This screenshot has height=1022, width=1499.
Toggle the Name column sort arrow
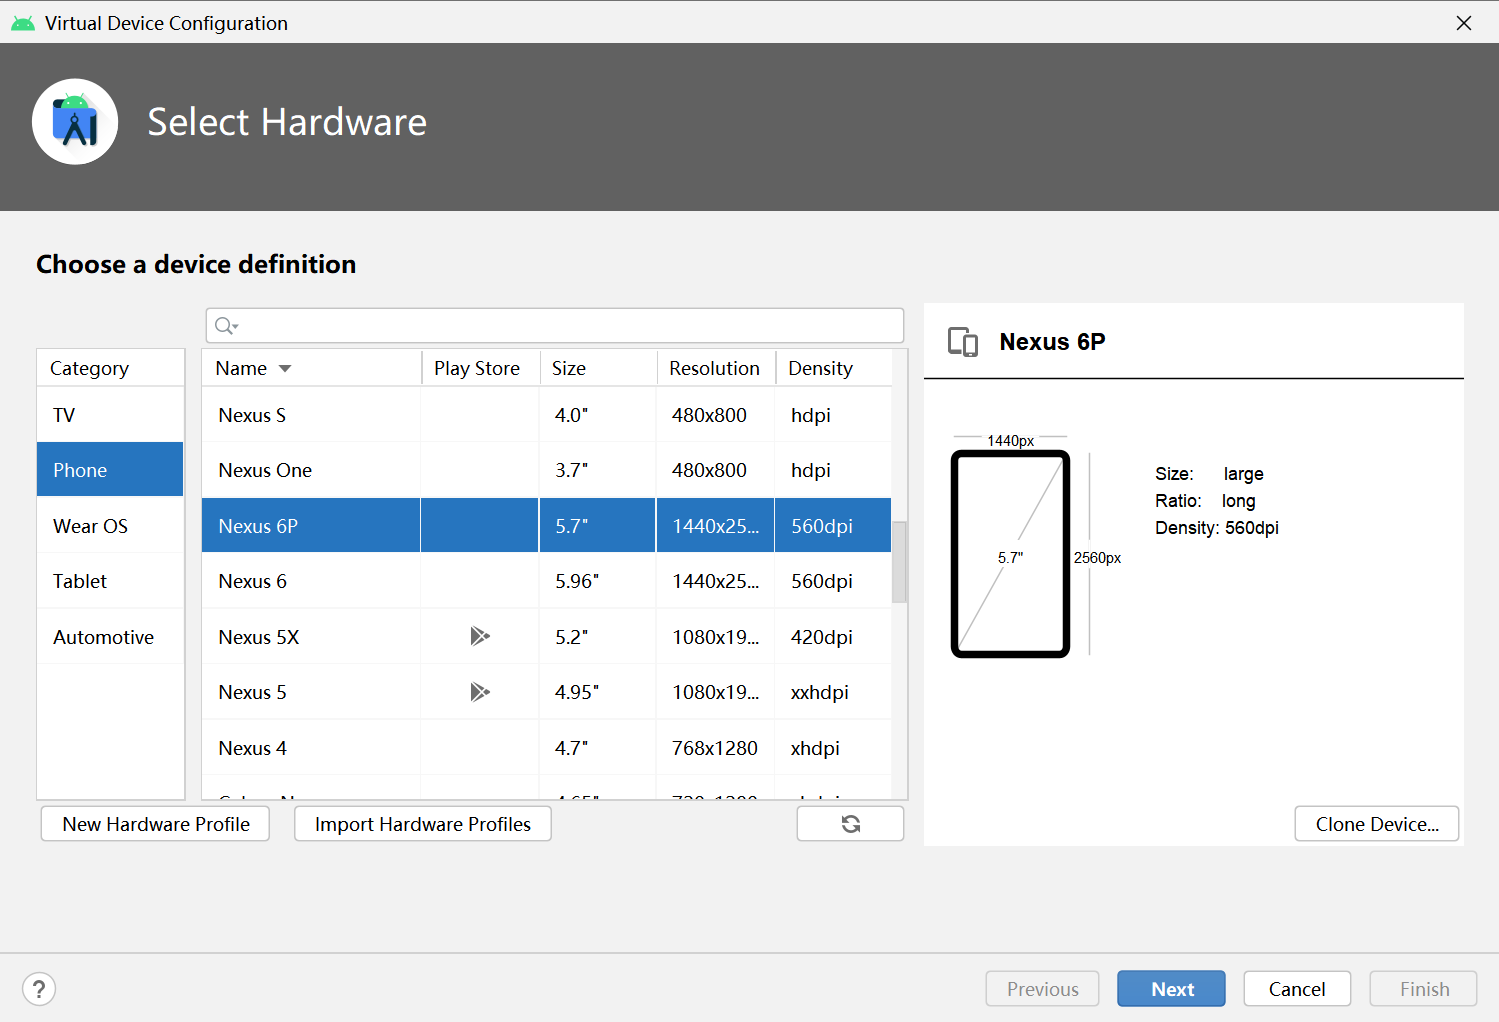(x=285, y=369)
